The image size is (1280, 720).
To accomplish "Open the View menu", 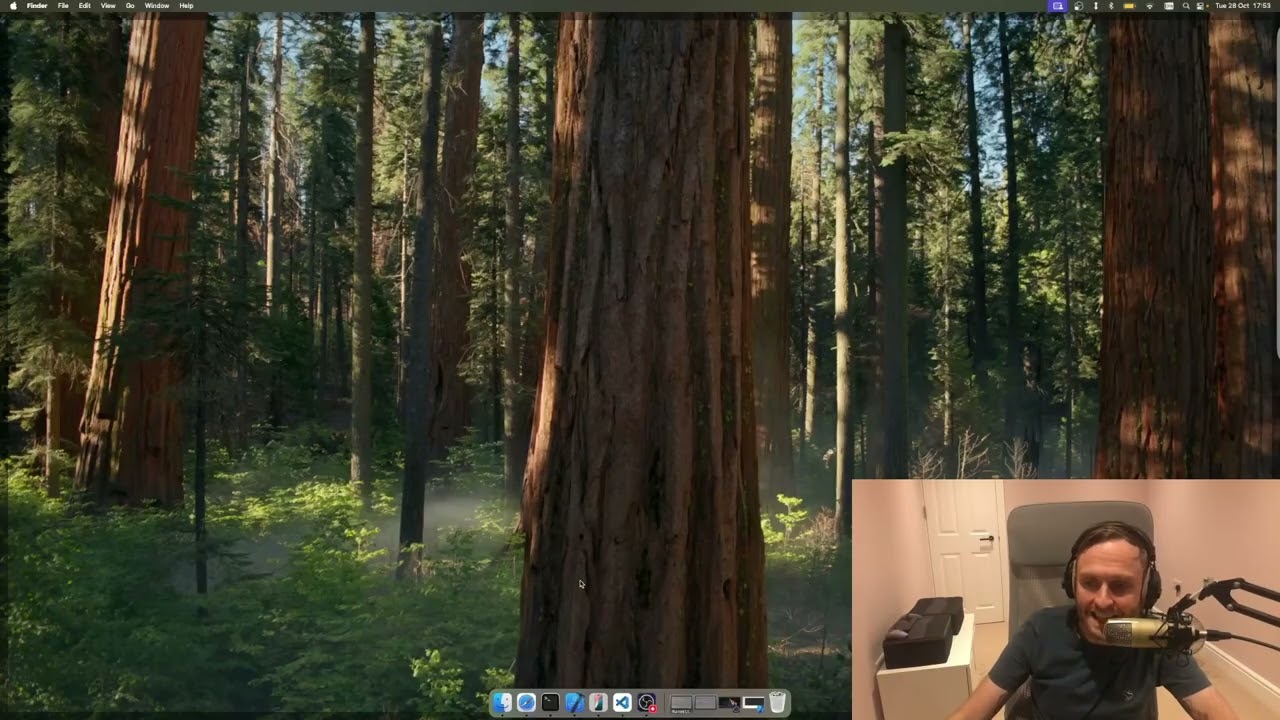I will tap(108, 5).
